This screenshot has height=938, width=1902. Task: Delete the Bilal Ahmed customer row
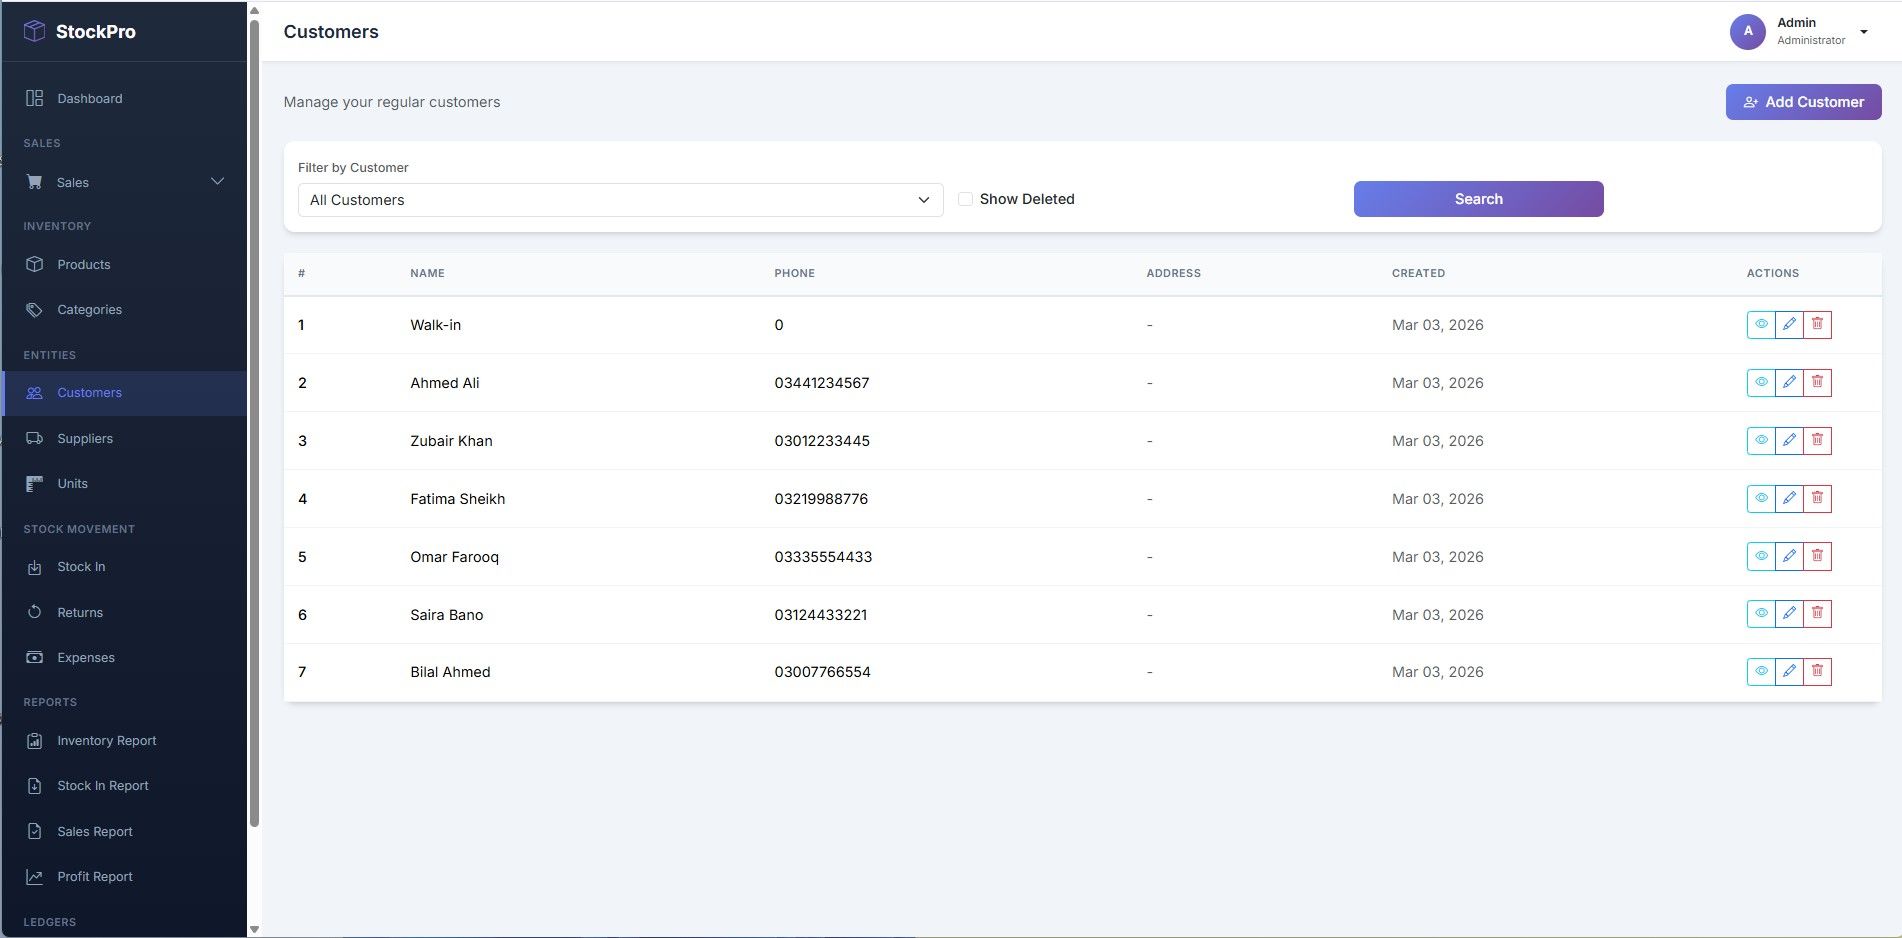[1817, 672]
